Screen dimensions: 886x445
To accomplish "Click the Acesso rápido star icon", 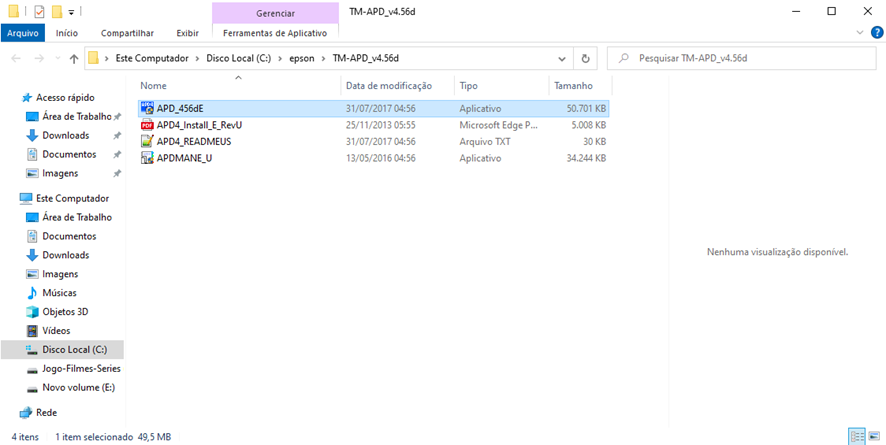I will click(27, 98).
